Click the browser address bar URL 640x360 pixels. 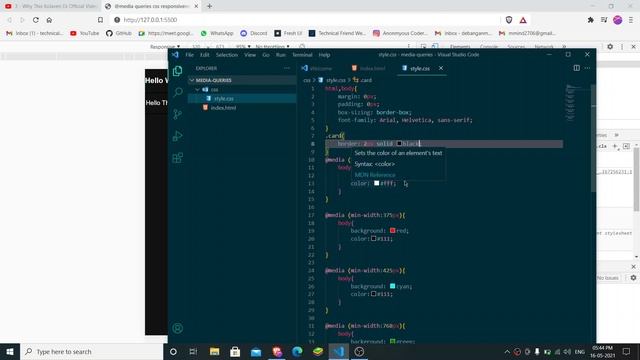(150, 20)
